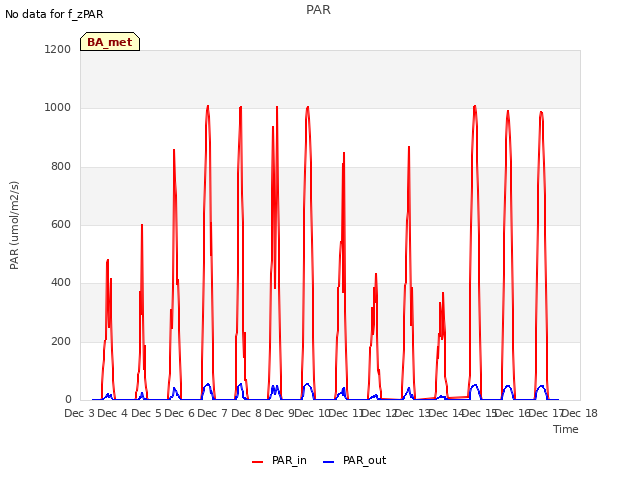Click the Dec 4 x-axis label
Screen dimensions: 640x480
113,413
